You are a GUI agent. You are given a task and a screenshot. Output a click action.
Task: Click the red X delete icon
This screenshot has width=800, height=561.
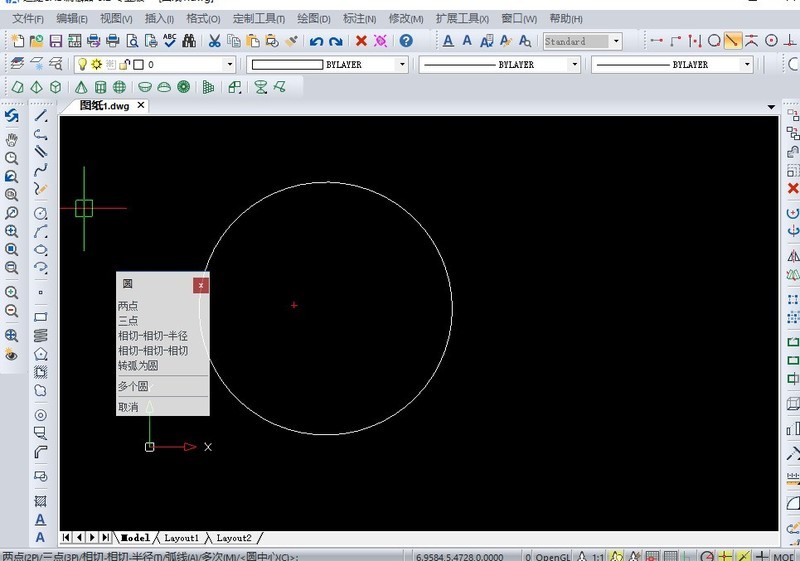[361, 41]
